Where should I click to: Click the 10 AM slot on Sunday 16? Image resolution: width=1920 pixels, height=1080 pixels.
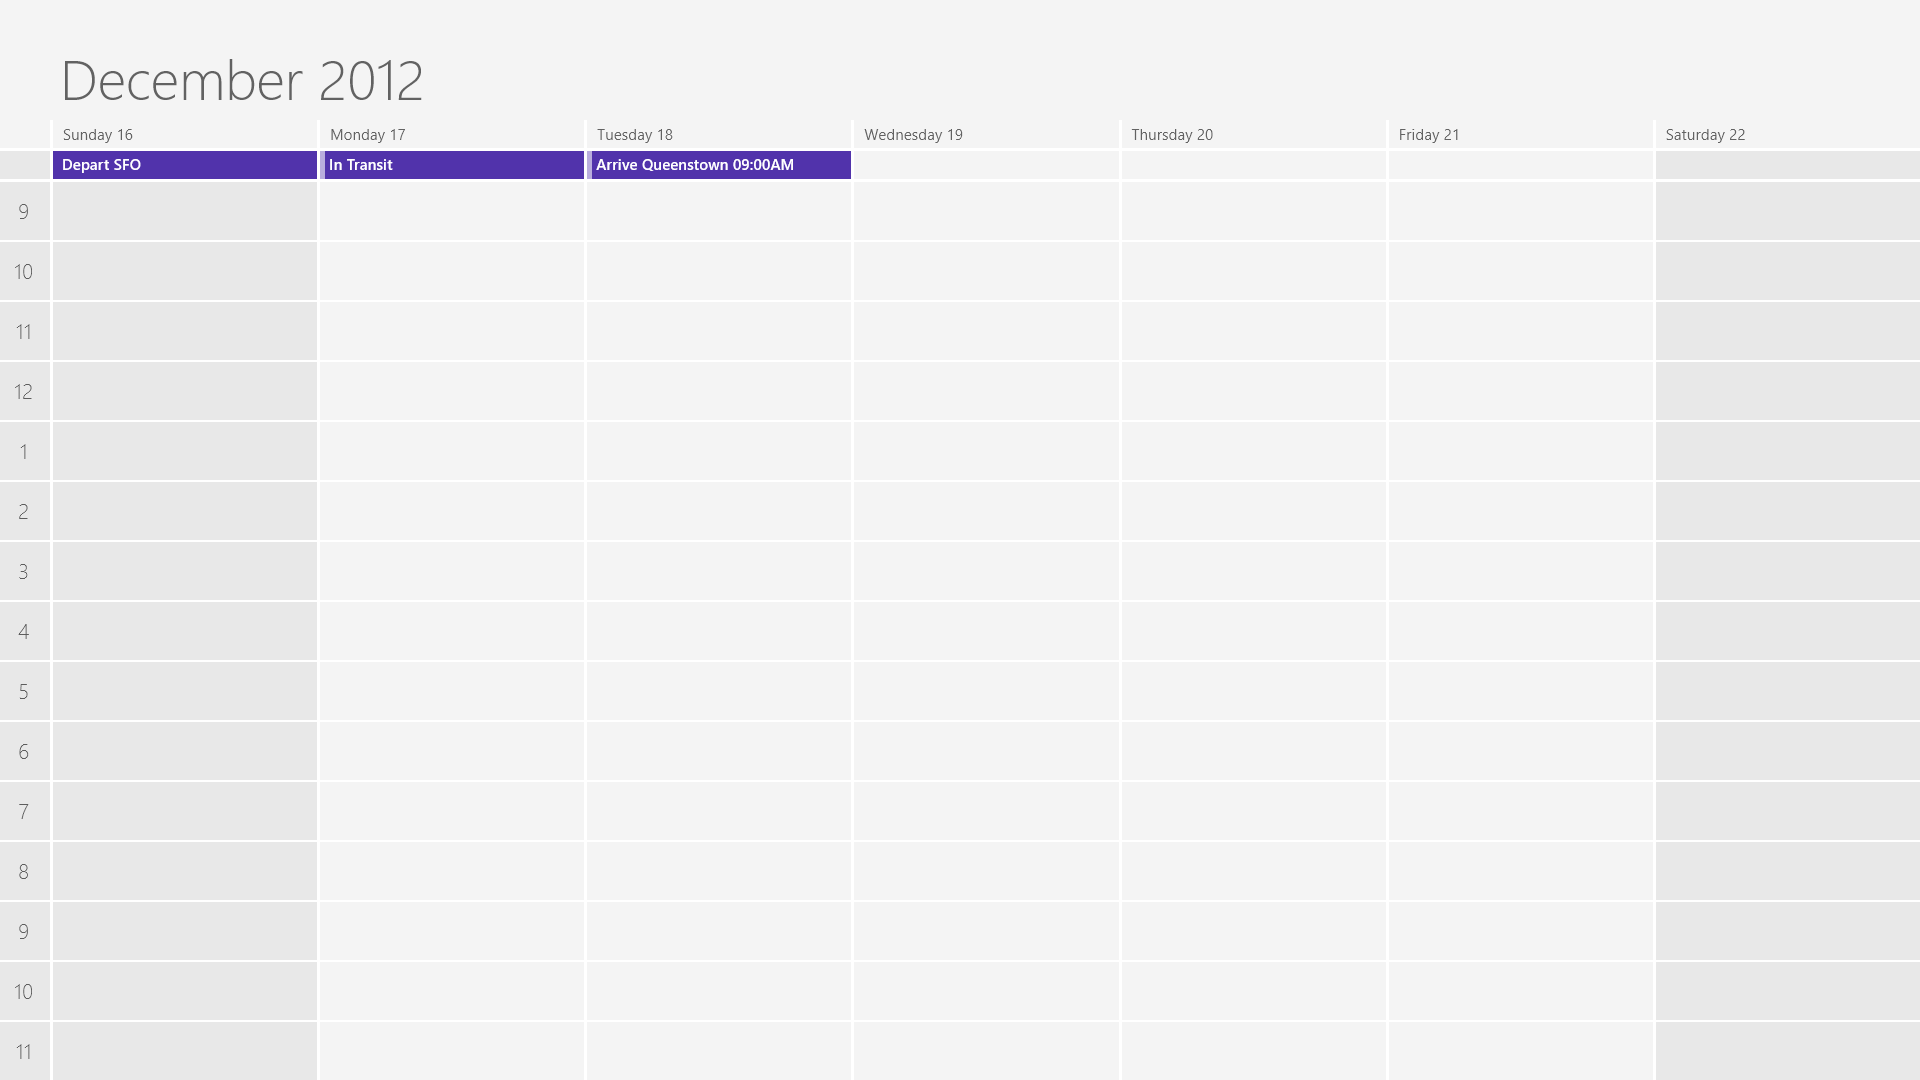coord(184,271)
